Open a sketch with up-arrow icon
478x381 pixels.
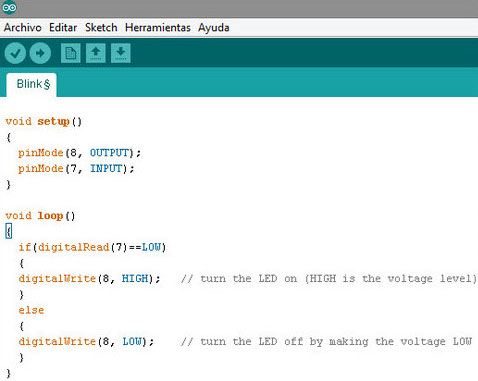tap(96, 53)
